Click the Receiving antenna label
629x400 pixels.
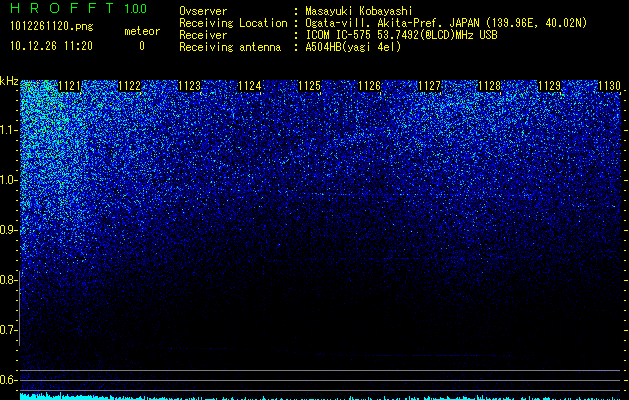(x=230, y=47)
